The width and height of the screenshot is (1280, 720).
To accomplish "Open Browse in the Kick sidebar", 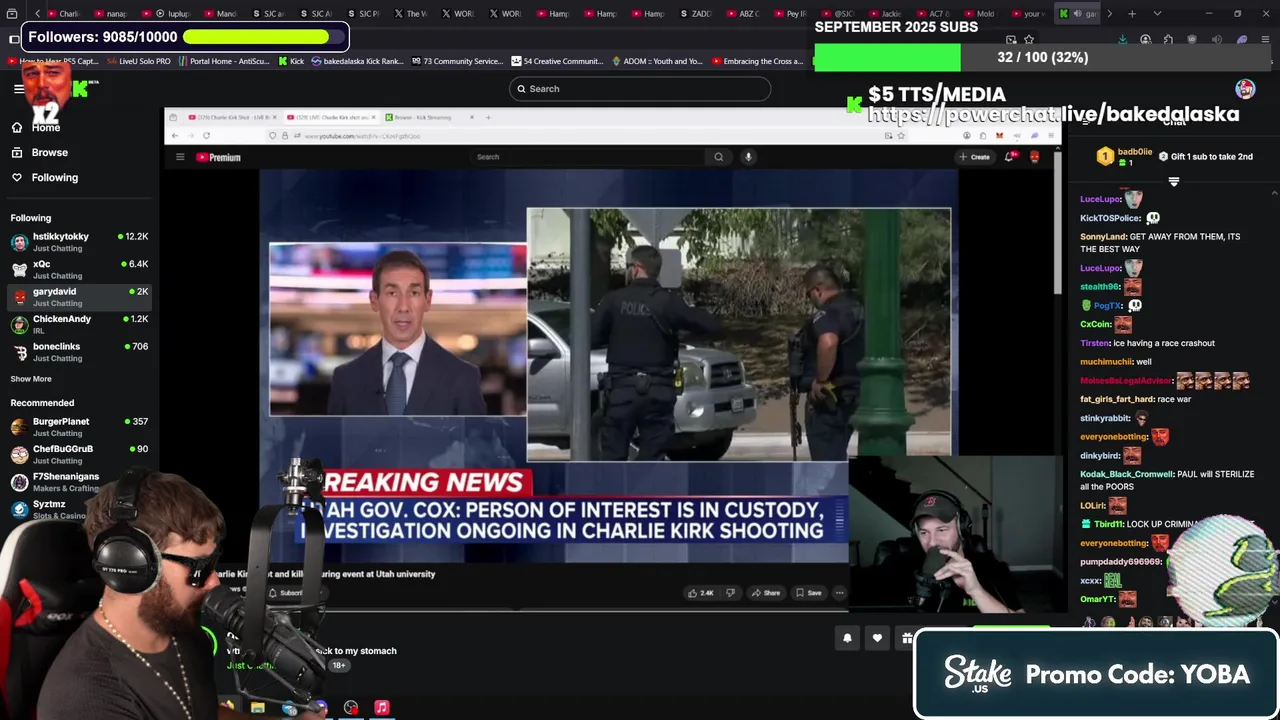I will point(40,152).
